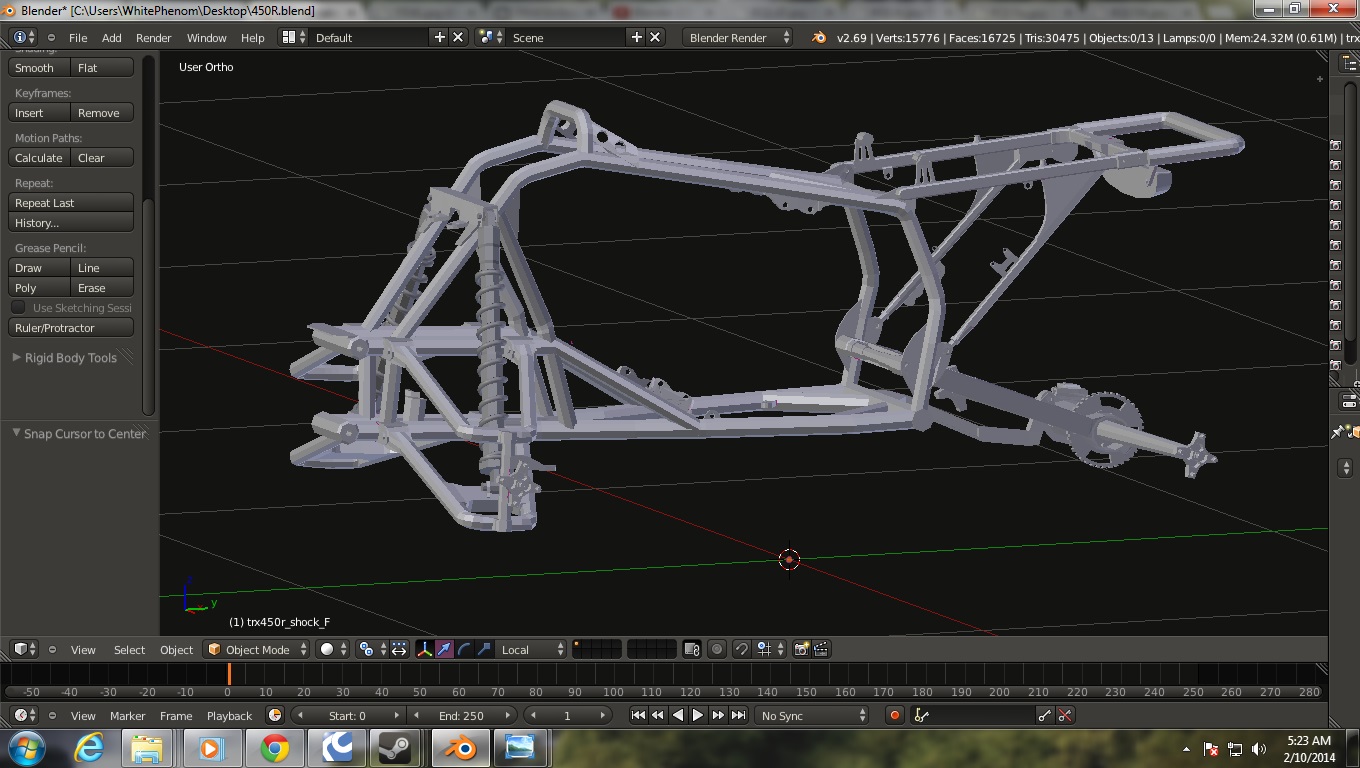
Task: Select Grease Pencil Erase tool
Action: 102,288
